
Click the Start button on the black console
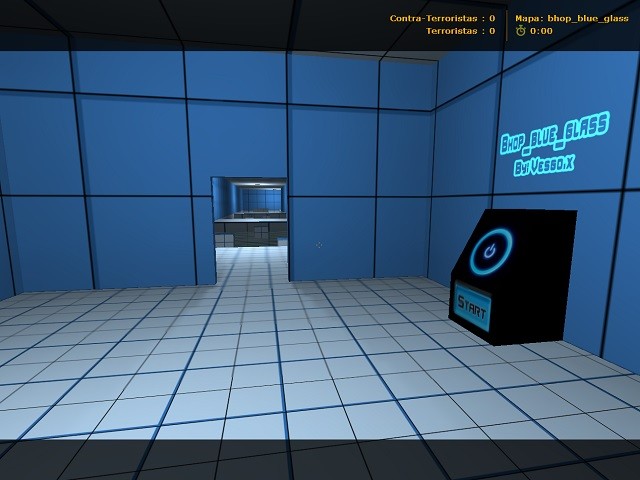click(x=473, y=307)
